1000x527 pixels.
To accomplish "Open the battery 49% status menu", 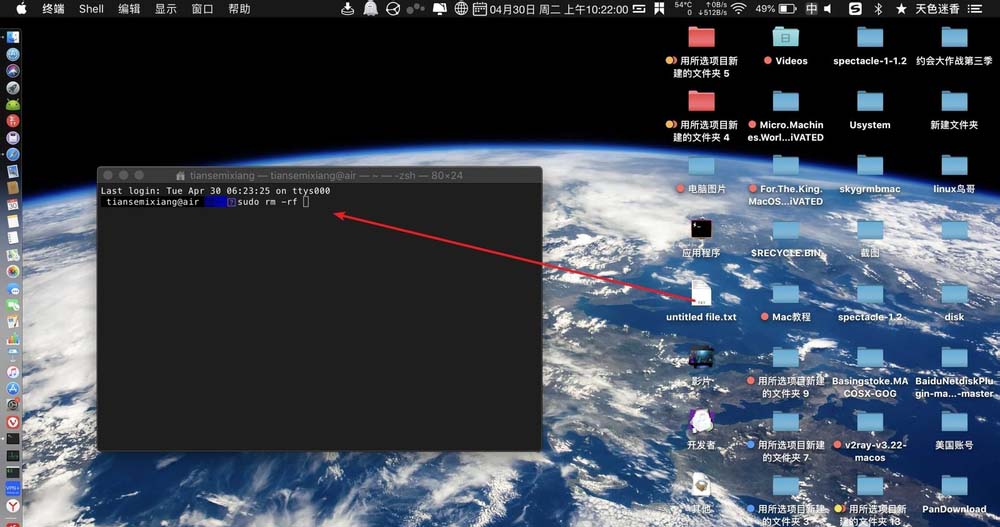I will click(776, 9).
